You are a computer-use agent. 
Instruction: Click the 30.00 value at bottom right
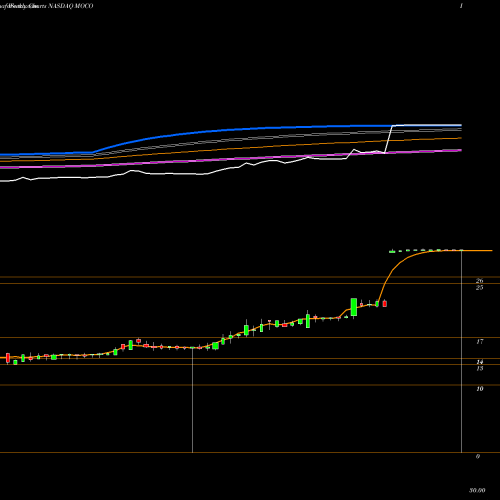[477, 490]
